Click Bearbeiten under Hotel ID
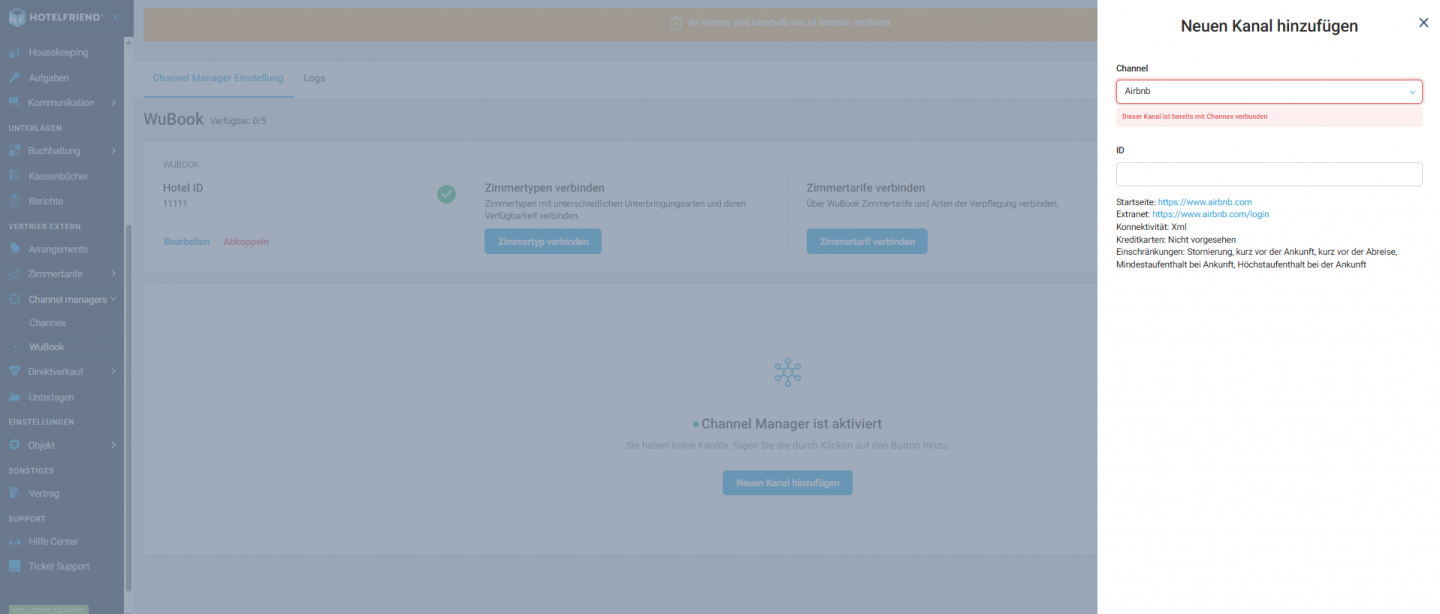1440x614 pixels. 187,242
